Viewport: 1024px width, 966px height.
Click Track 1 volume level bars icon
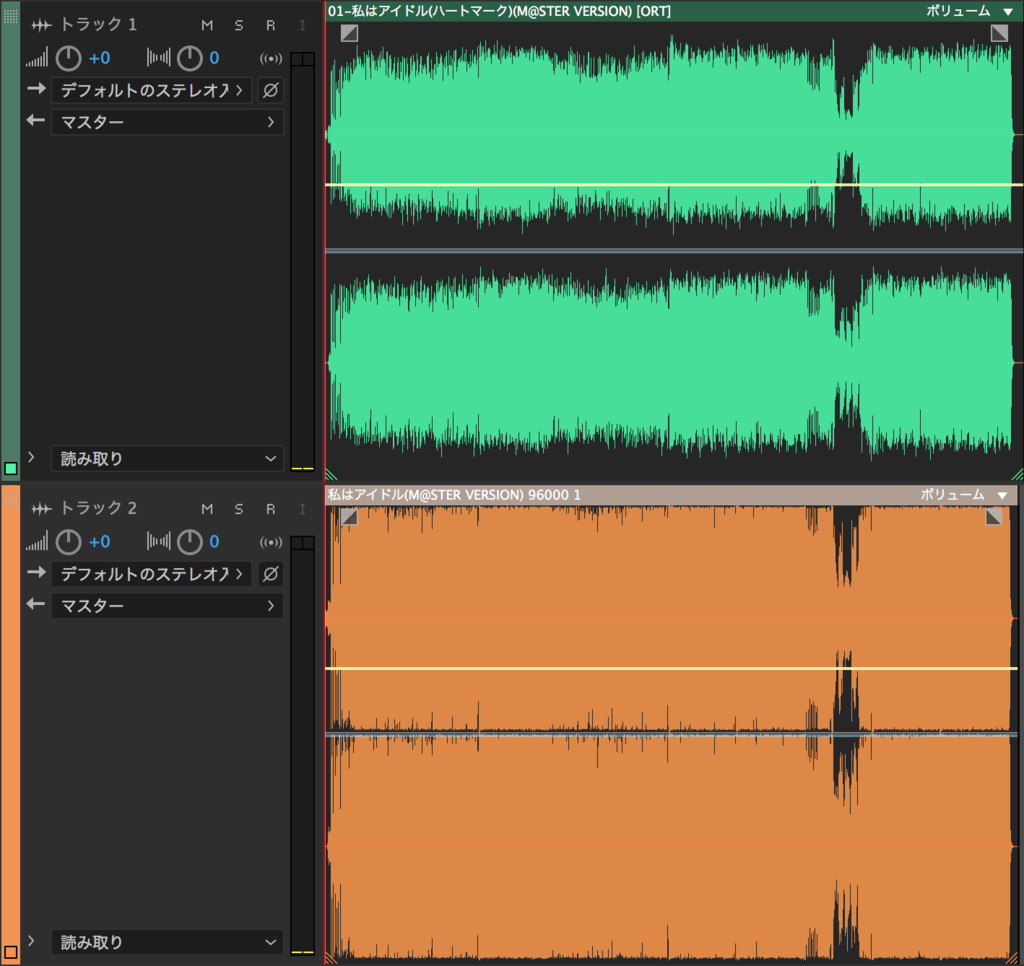pyautogui.click(x=37, y=58)
